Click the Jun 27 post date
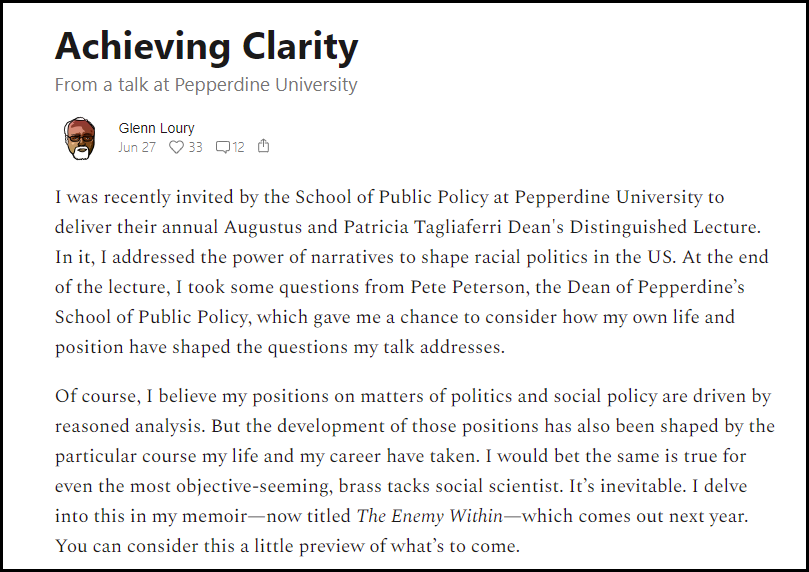Viewport: 809px width, 572px height. point(137,147)
